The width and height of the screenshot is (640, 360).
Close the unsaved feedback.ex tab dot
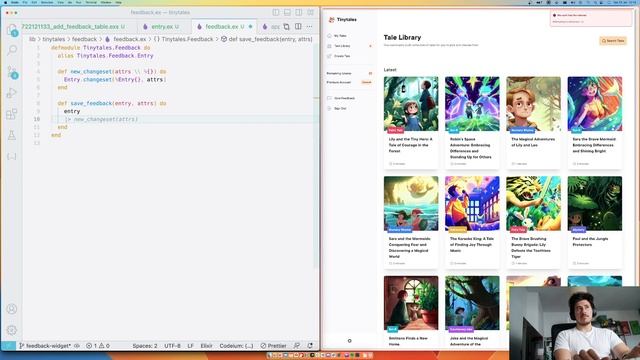coord(251,27)
